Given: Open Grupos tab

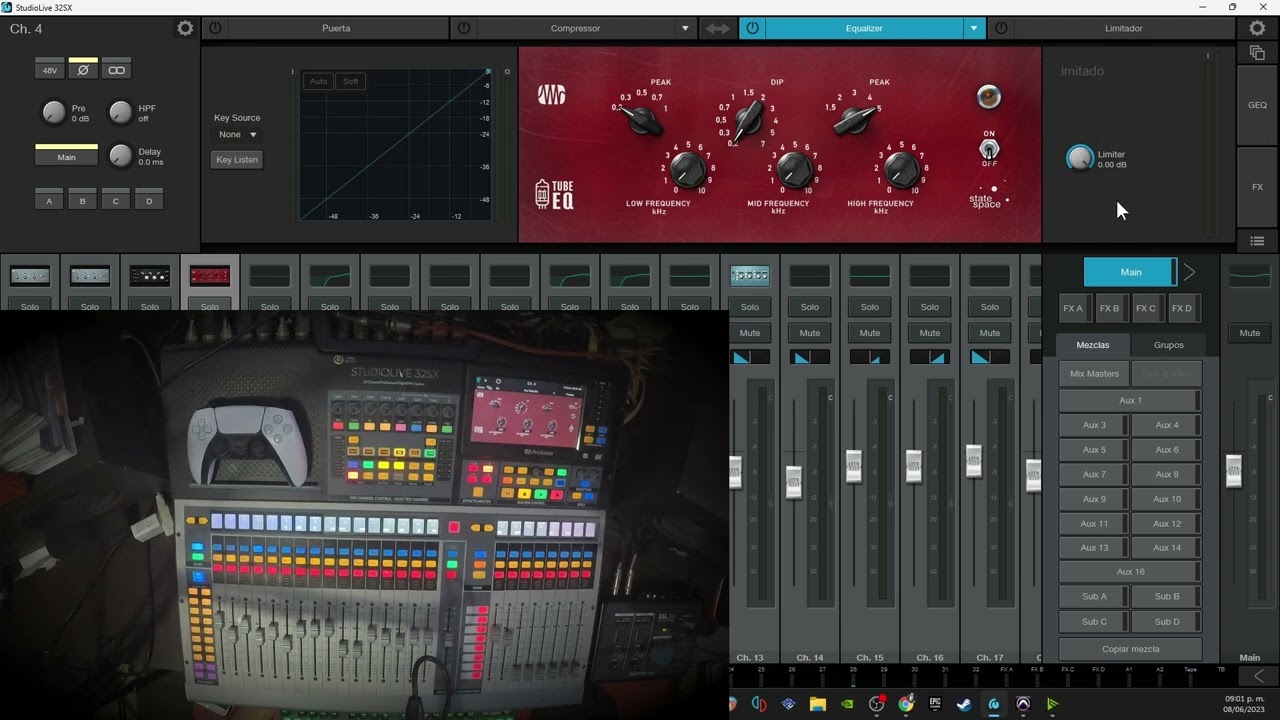Looking at the screenshot, I should (1168, 345).
